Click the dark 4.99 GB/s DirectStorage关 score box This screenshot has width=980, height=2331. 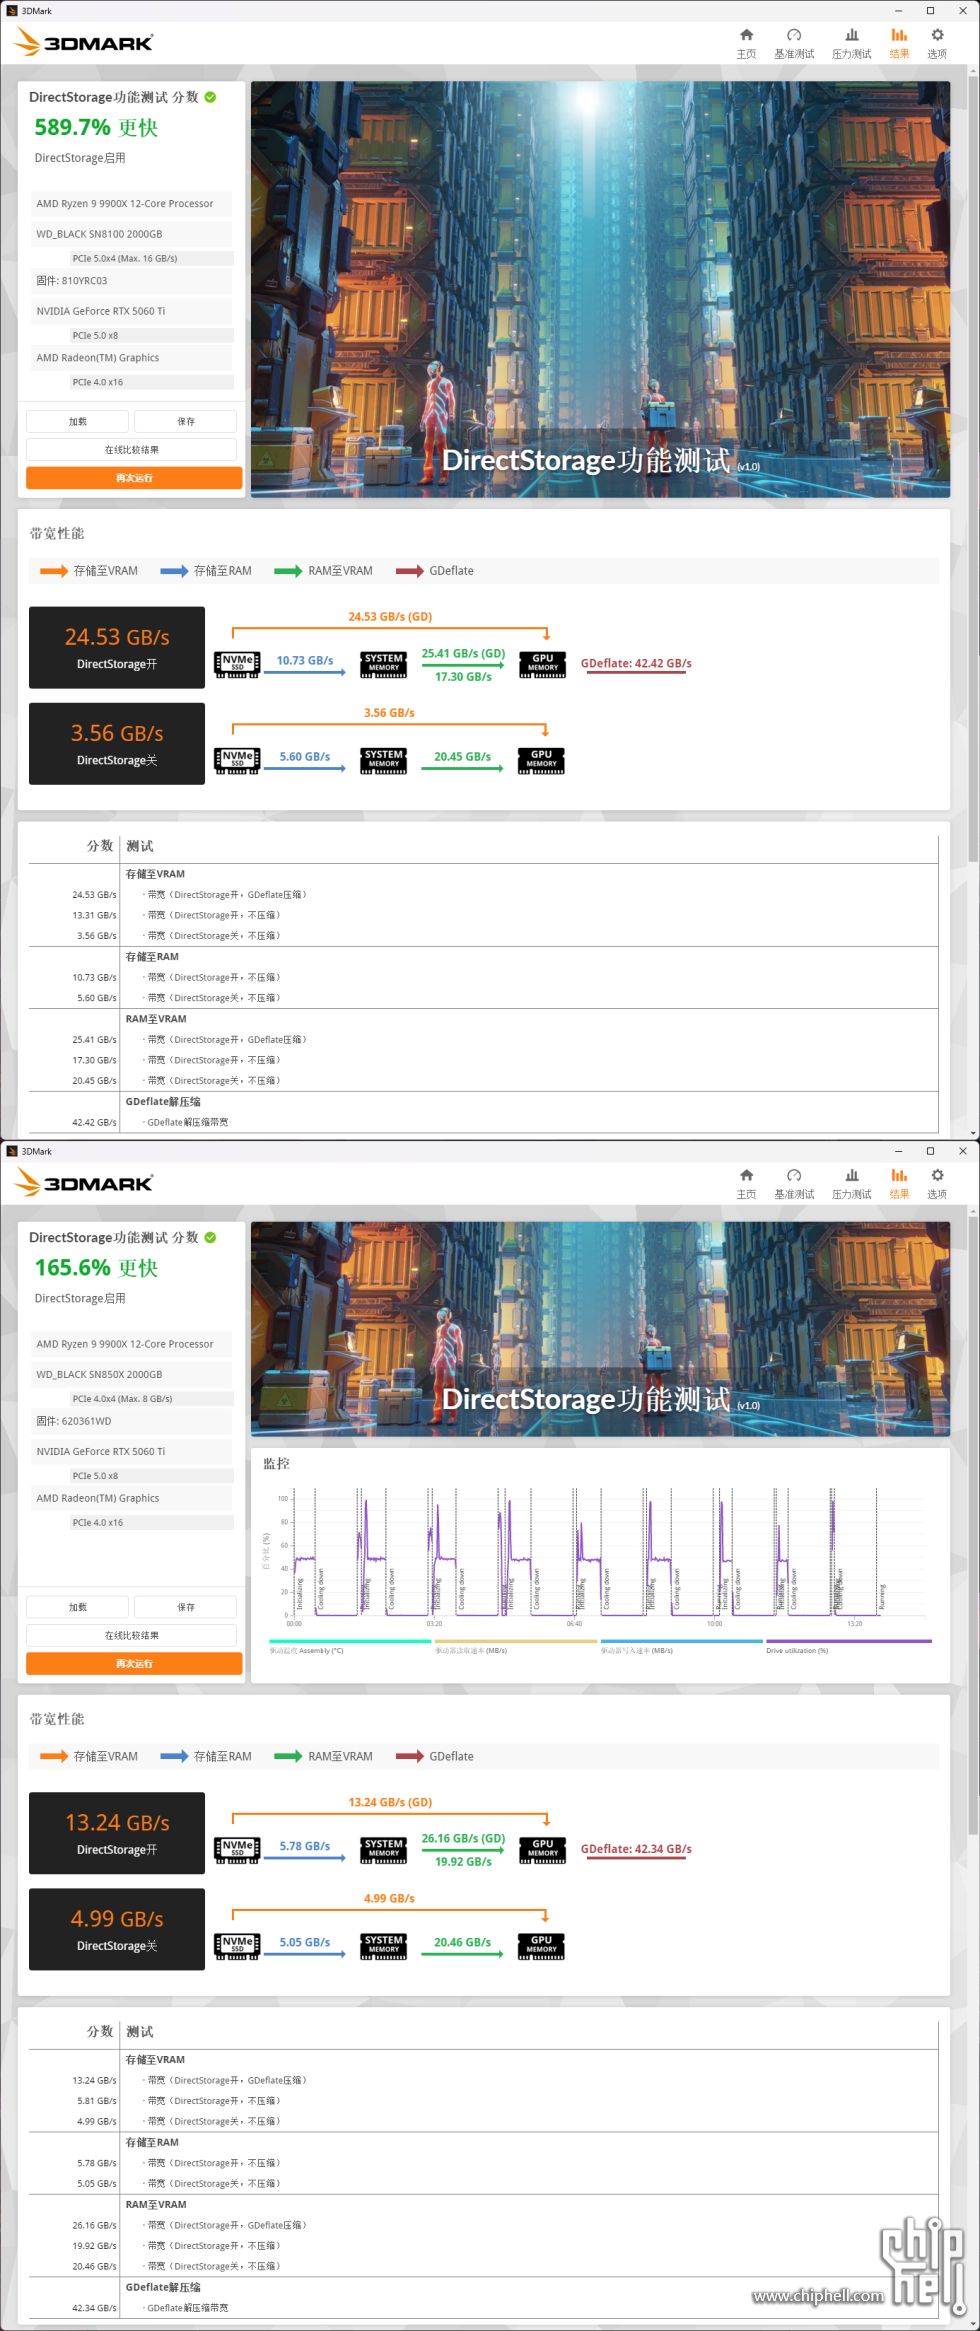pos(117,1929)
